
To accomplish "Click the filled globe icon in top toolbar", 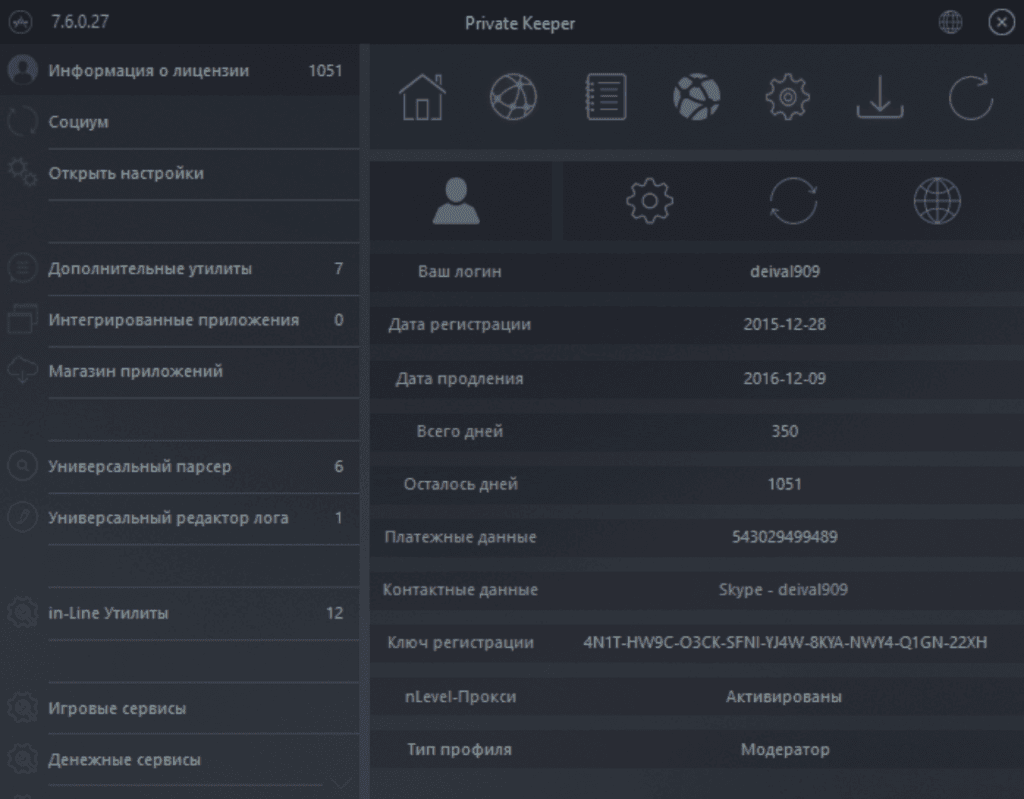I will [x=697, y=97].
